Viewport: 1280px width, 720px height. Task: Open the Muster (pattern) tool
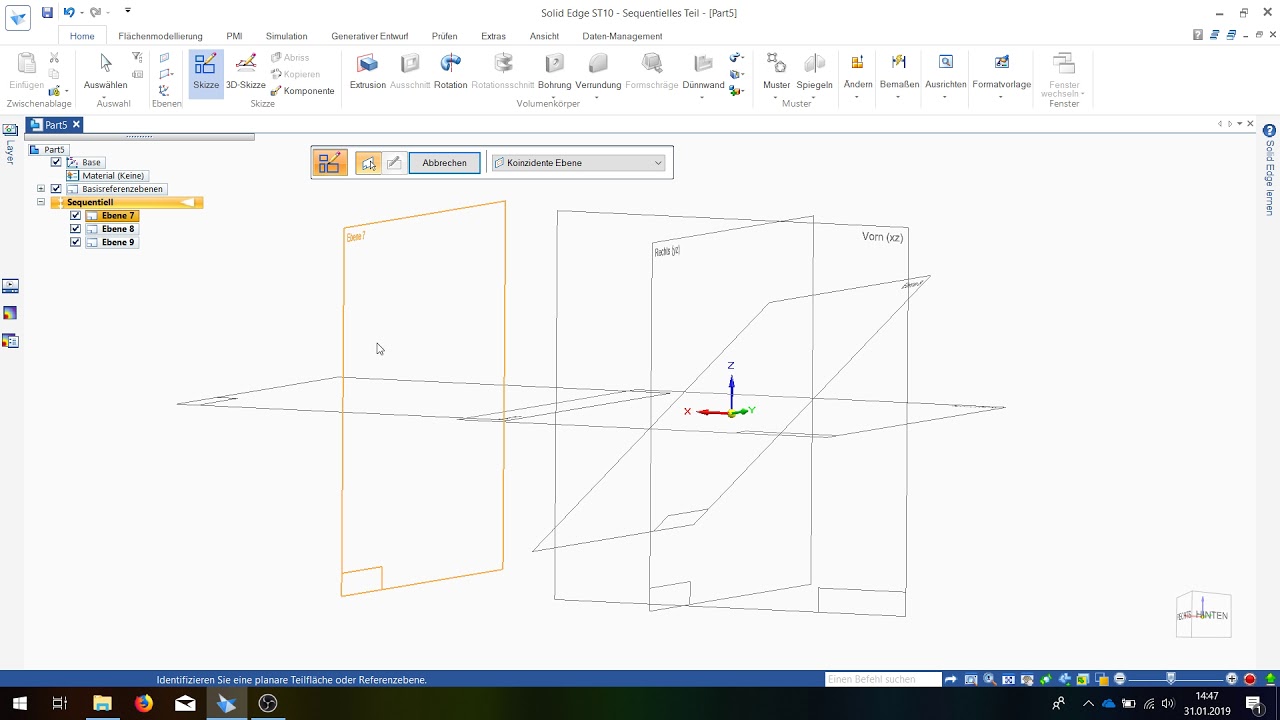tap(776, 72)
